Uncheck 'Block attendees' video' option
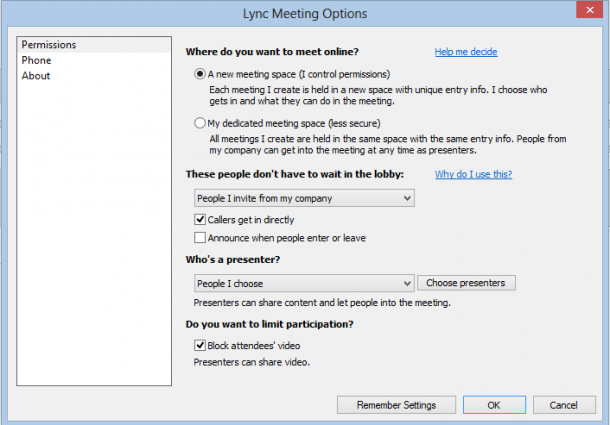 [200, 345]
